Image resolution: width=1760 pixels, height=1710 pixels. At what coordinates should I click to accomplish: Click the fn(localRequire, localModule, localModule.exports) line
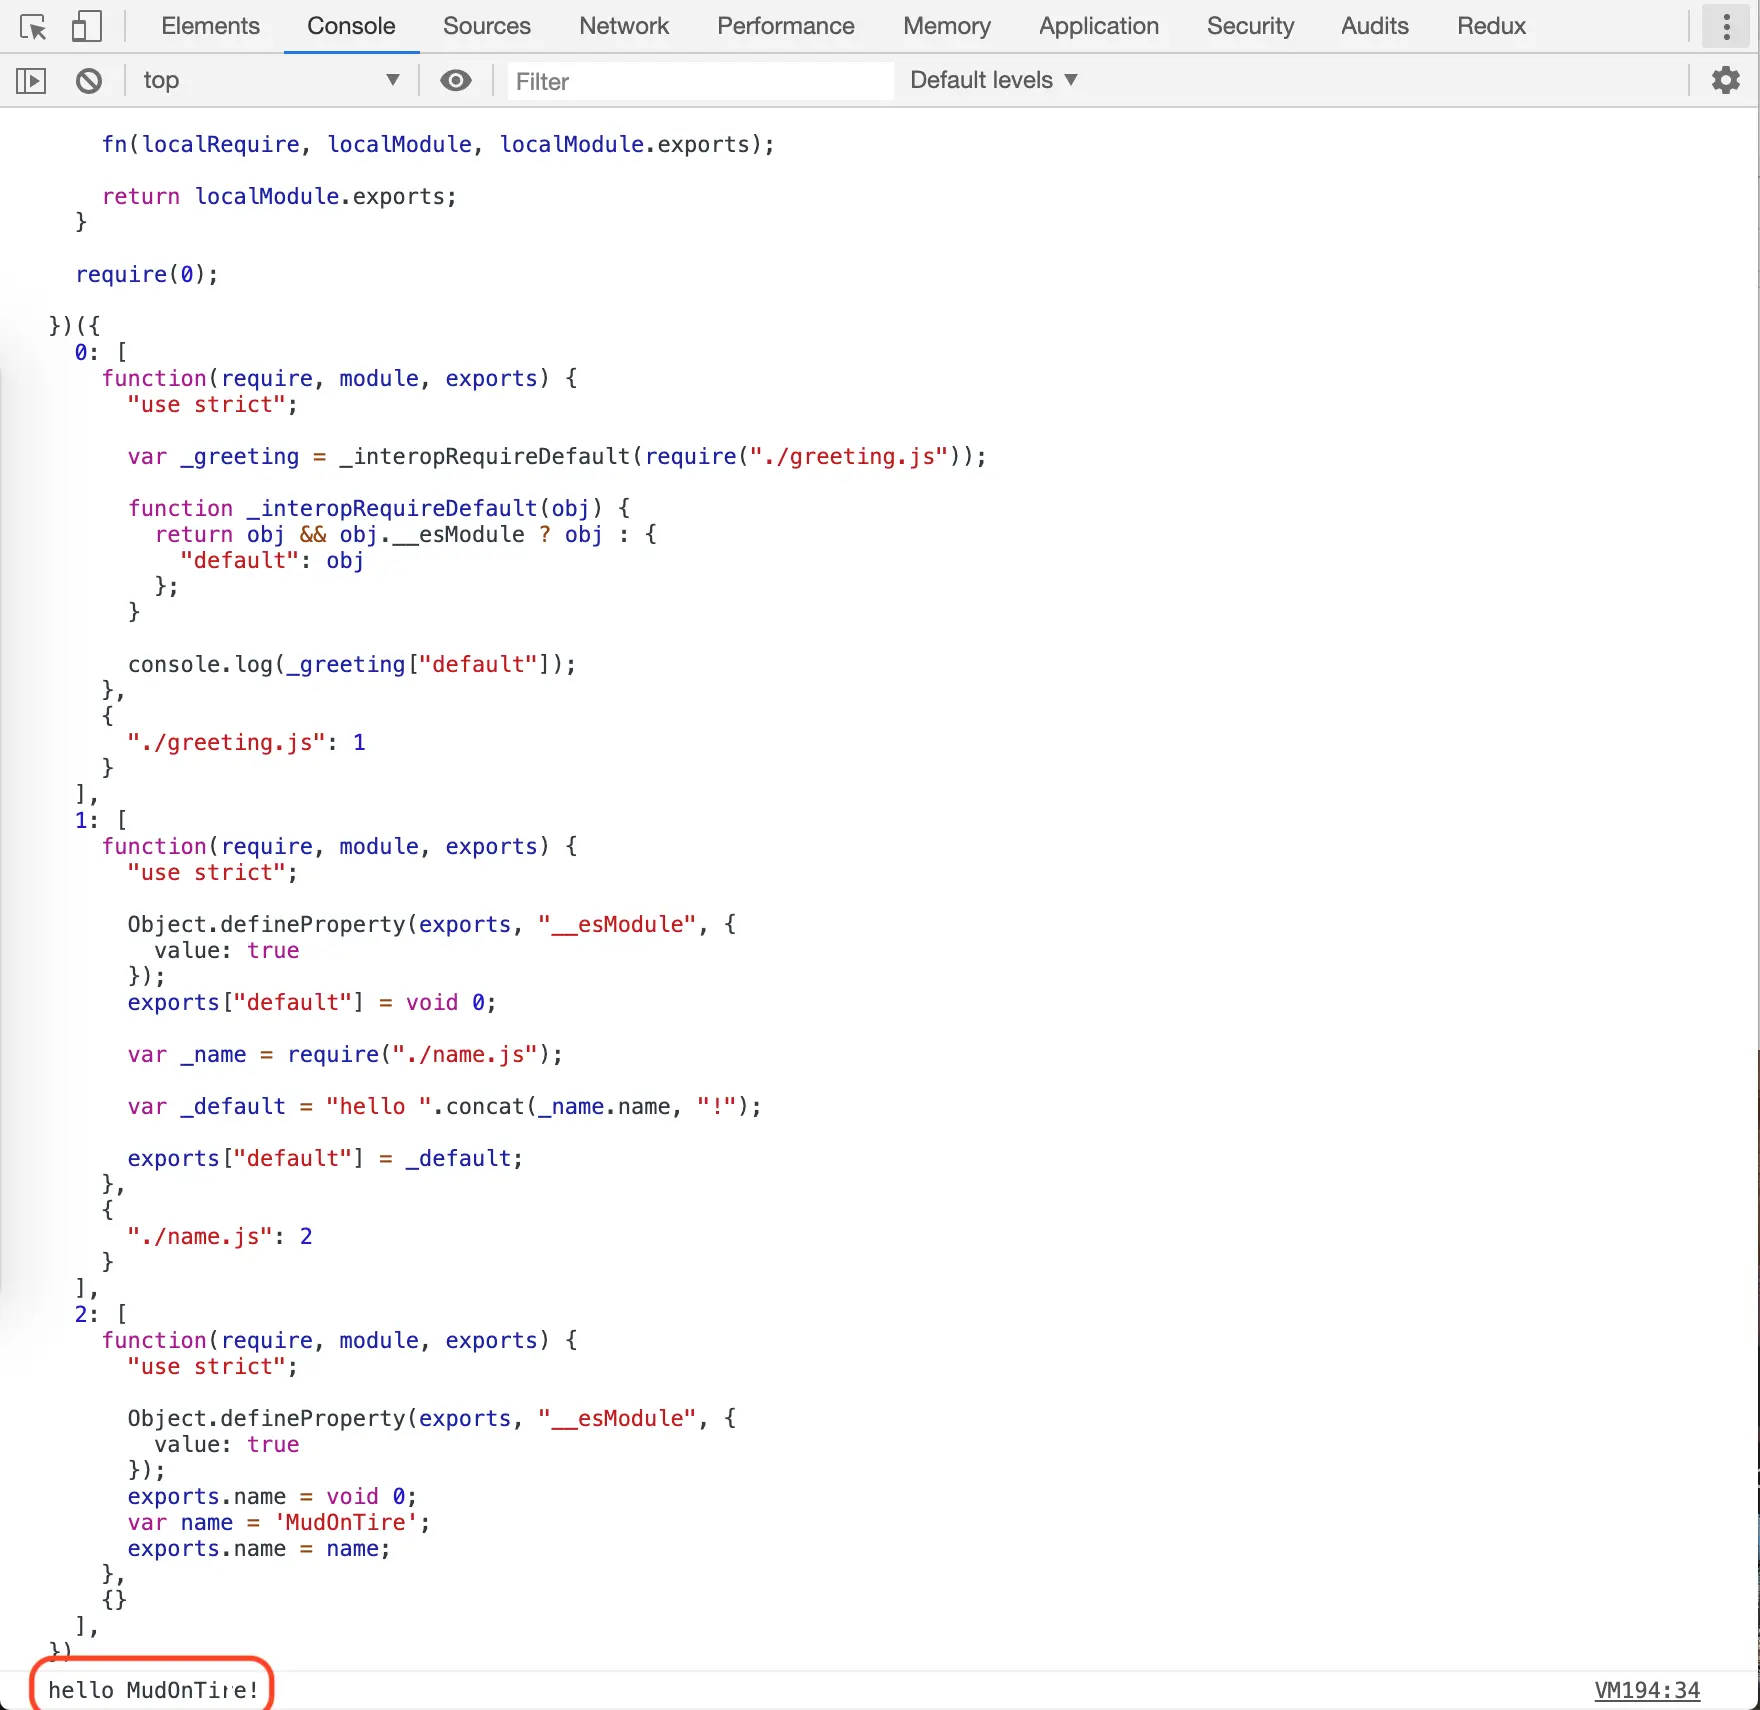pyautogui.click(x=438, y=144)
